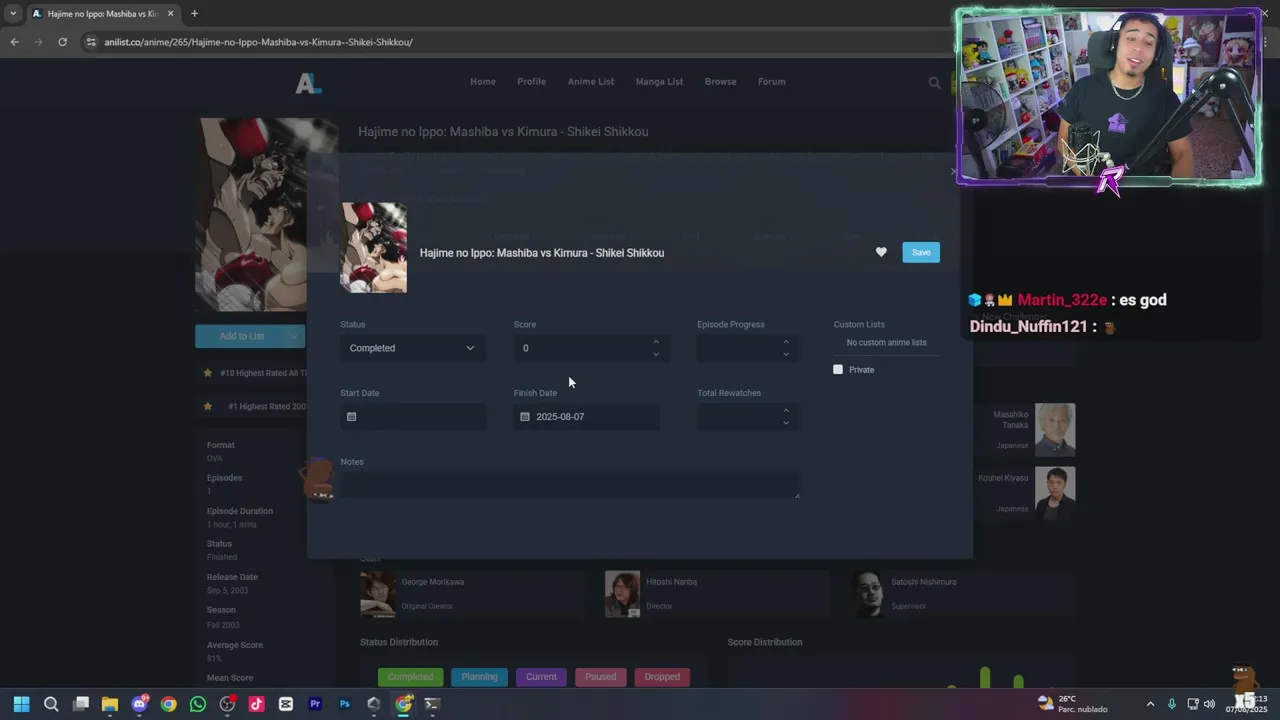Select the Completed status distribution chip
This screenshot has width=1280, height=720.
[410, 676]
